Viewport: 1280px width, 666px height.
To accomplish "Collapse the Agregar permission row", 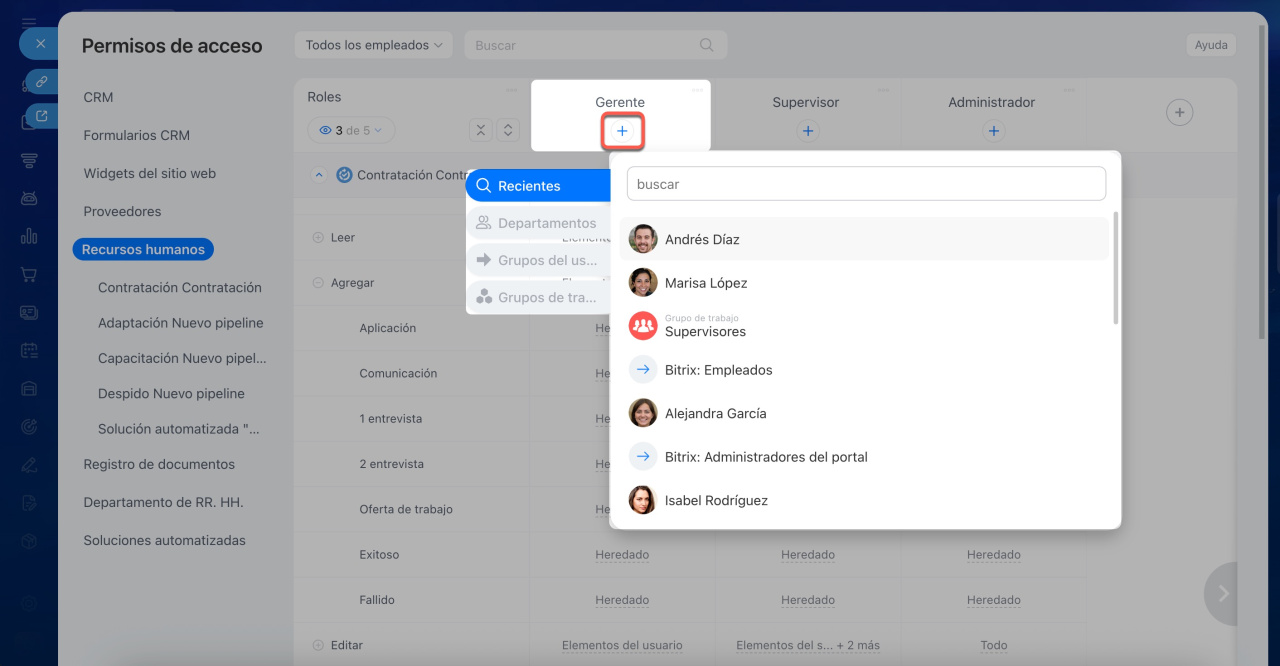I will [x=318, y=283].
